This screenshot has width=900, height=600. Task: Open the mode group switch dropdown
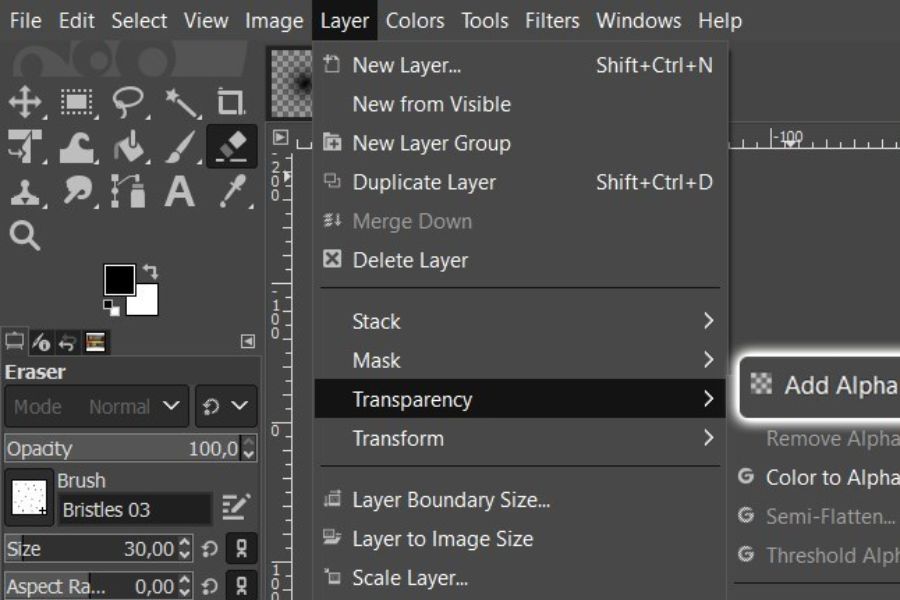click(226, 407)
